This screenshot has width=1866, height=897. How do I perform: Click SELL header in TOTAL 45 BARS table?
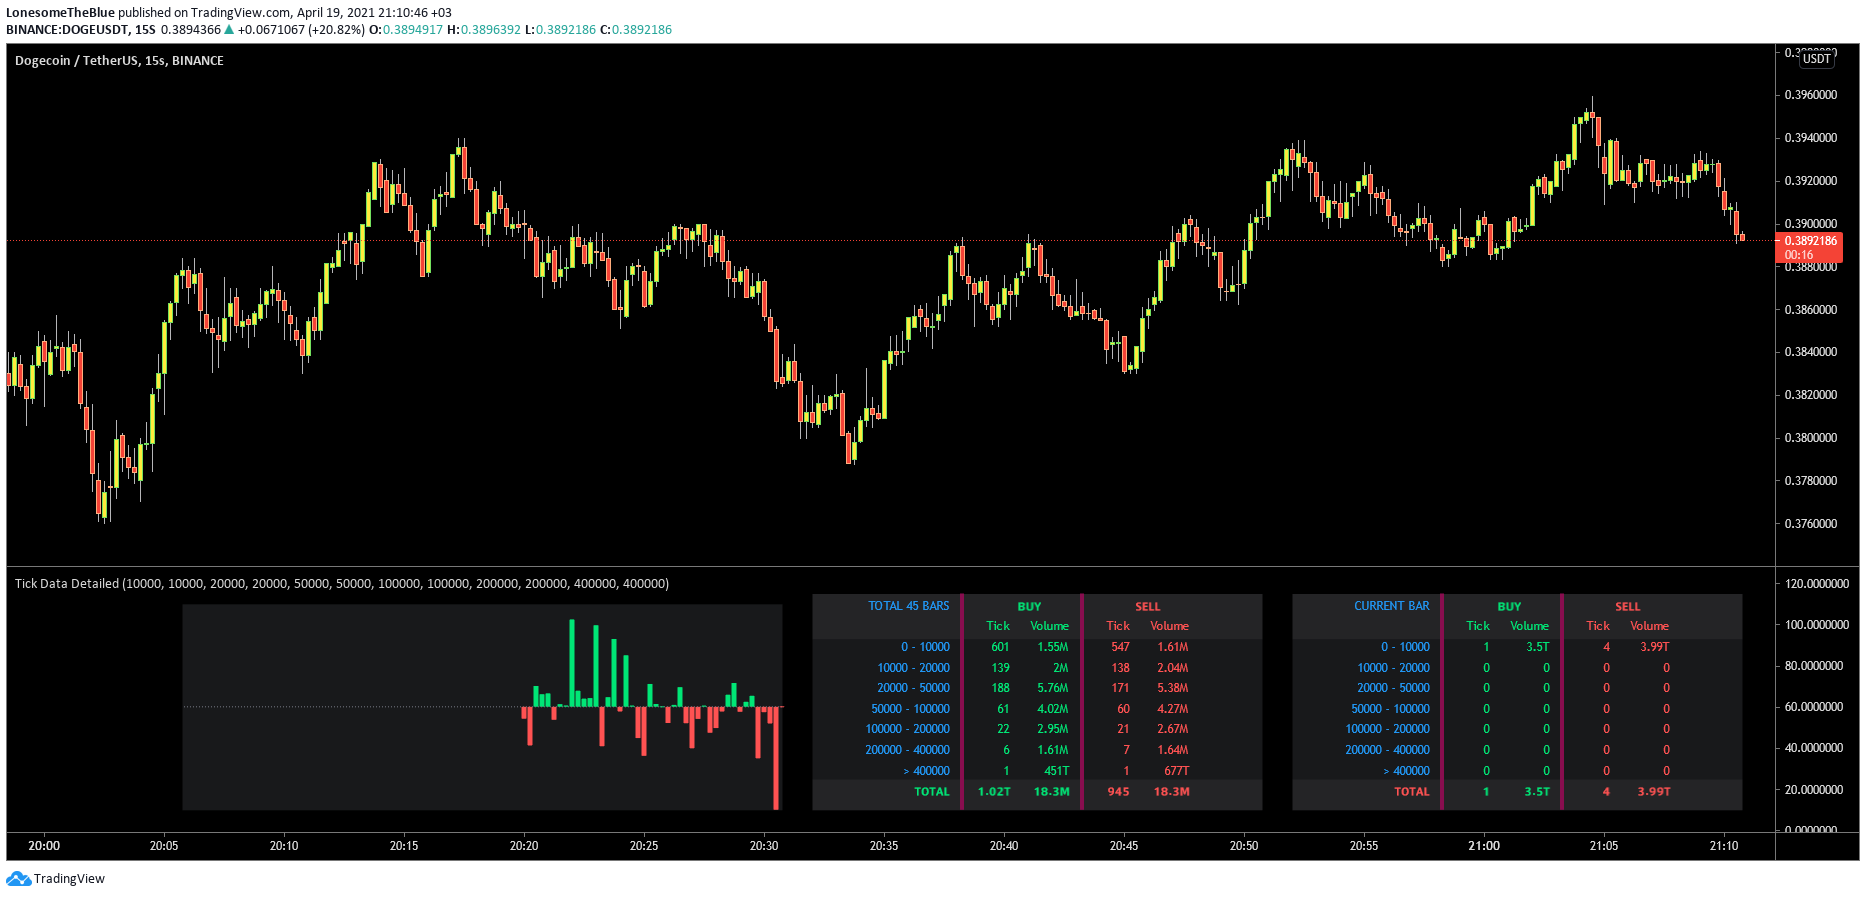(1147, 607)
